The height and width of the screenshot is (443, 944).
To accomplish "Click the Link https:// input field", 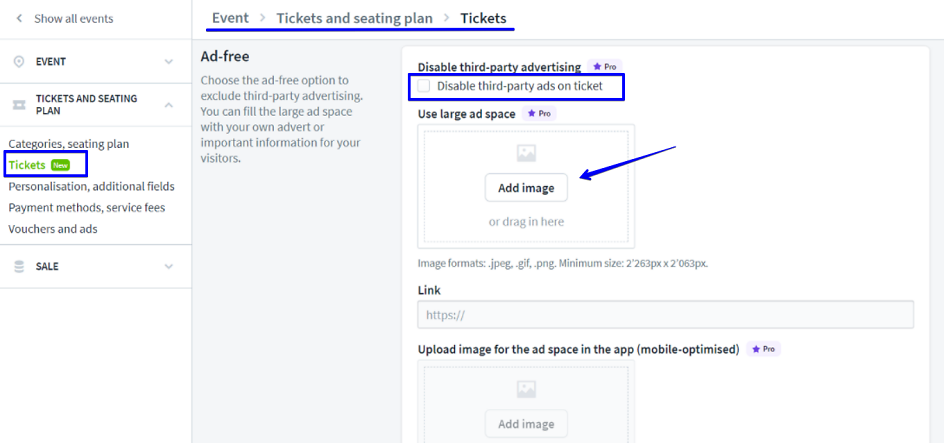I will click(x=665, y=315).
